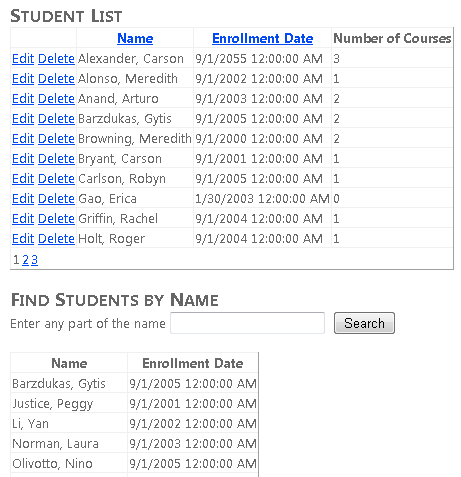461x477 pixels.
Task: Click the Search button
Action: [x=364, y=323]
